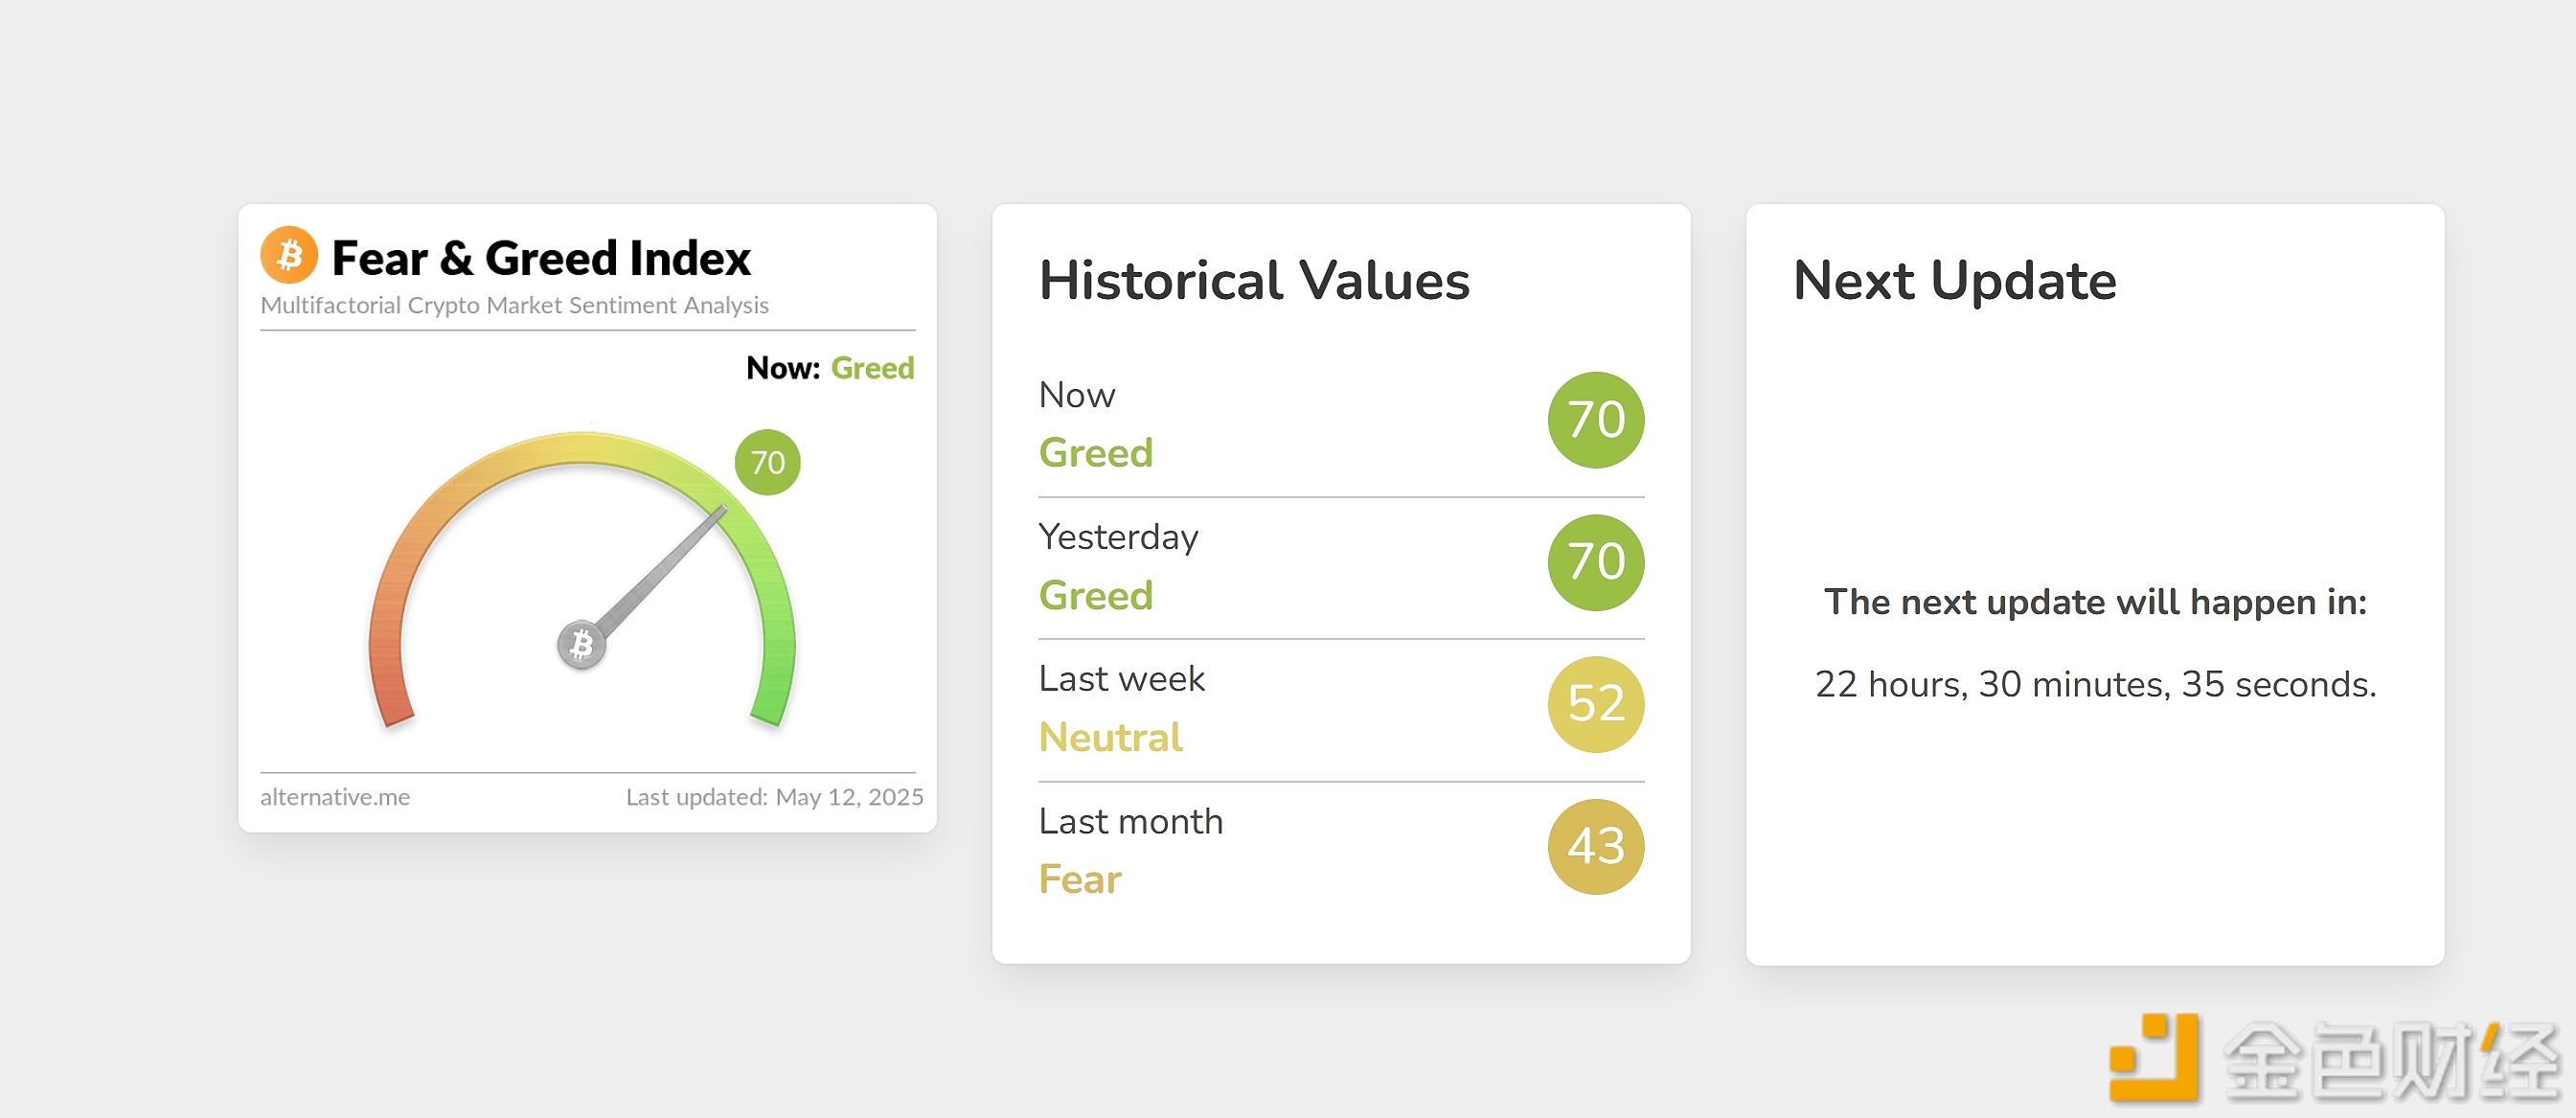Click the Last week 52 circle
2576x1118 pixels.
1595,704
